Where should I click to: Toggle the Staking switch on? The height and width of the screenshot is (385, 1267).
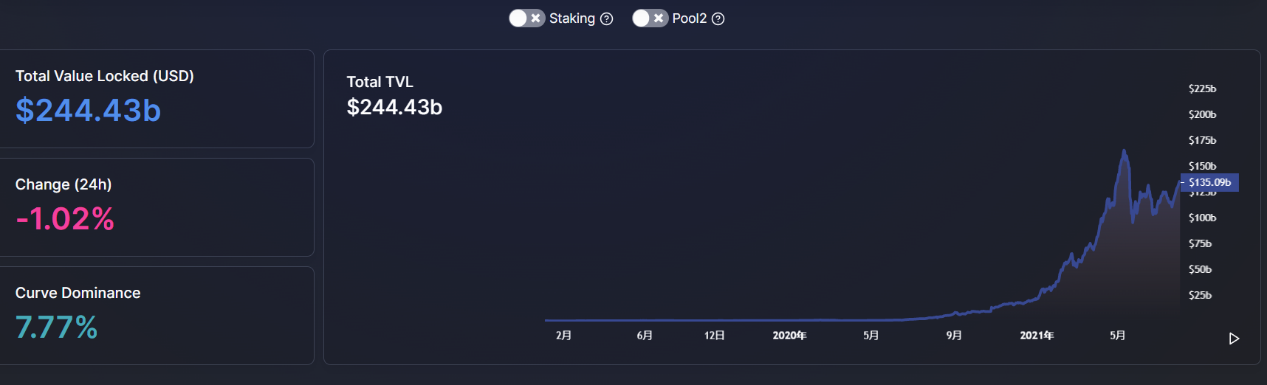pyautogui.click(x=527, y=18)
